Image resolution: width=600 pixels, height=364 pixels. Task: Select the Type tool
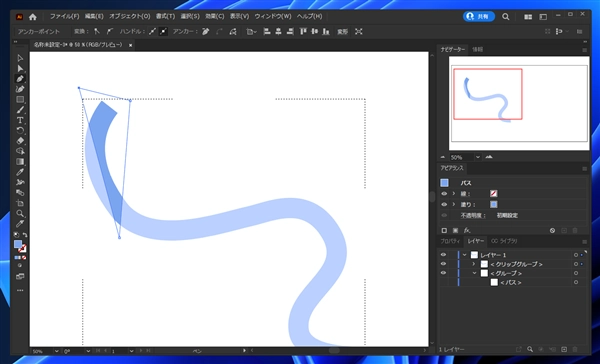(20, 120)
